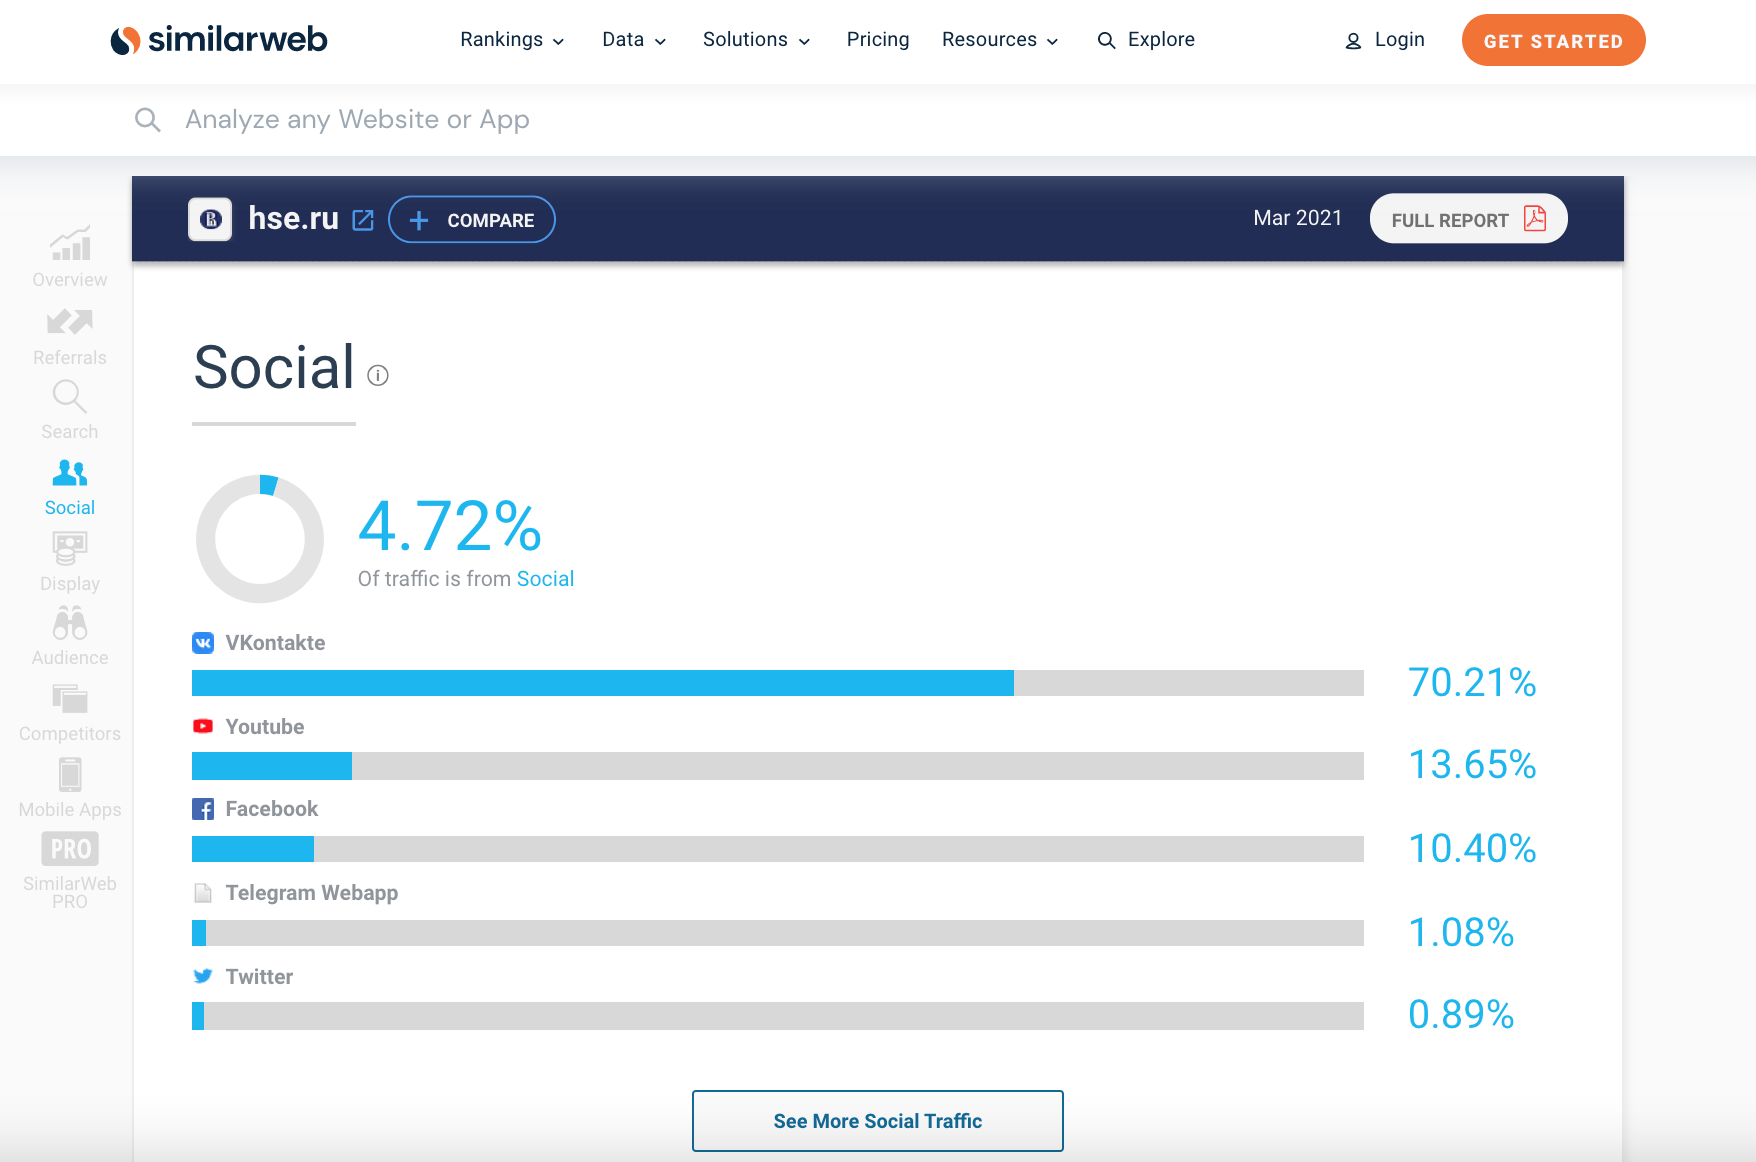Click the 10.40% Facebook value
This screenshot has width=1756, height=1162.
coord(1472,849)
